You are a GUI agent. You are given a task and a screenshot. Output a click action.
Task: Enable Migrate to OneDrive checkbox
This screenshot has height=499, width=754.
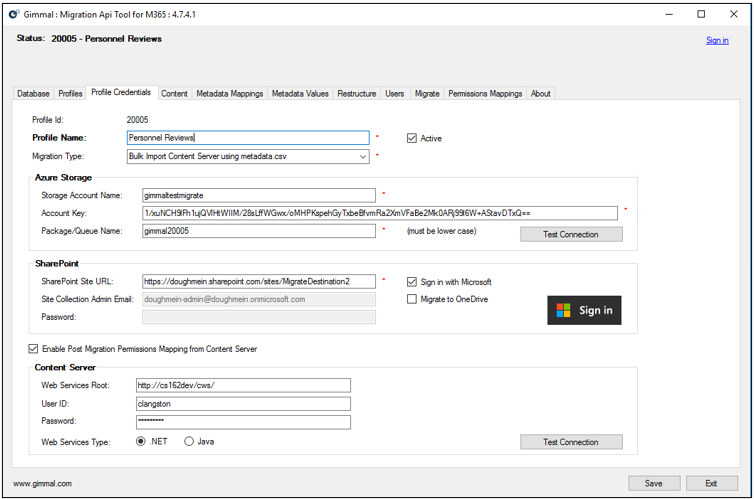412,299
